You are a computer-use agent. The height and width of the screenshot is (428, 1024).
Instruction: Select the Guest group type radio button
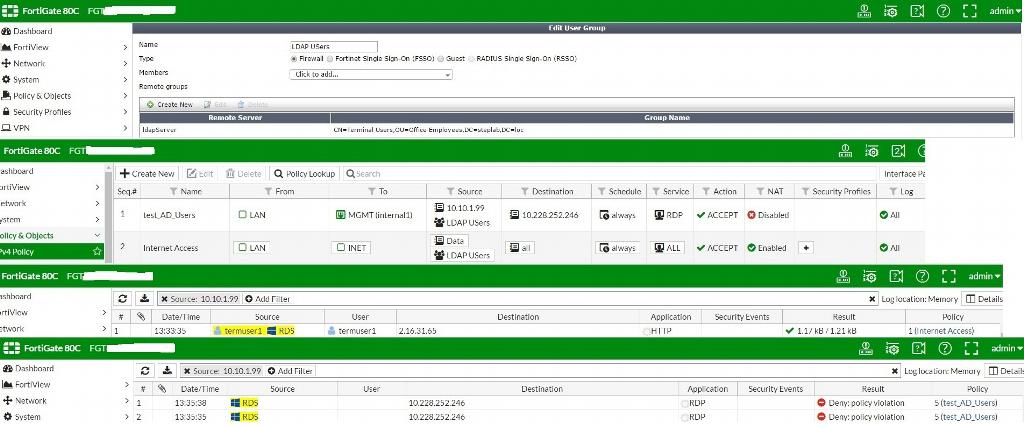pos(441,59)
